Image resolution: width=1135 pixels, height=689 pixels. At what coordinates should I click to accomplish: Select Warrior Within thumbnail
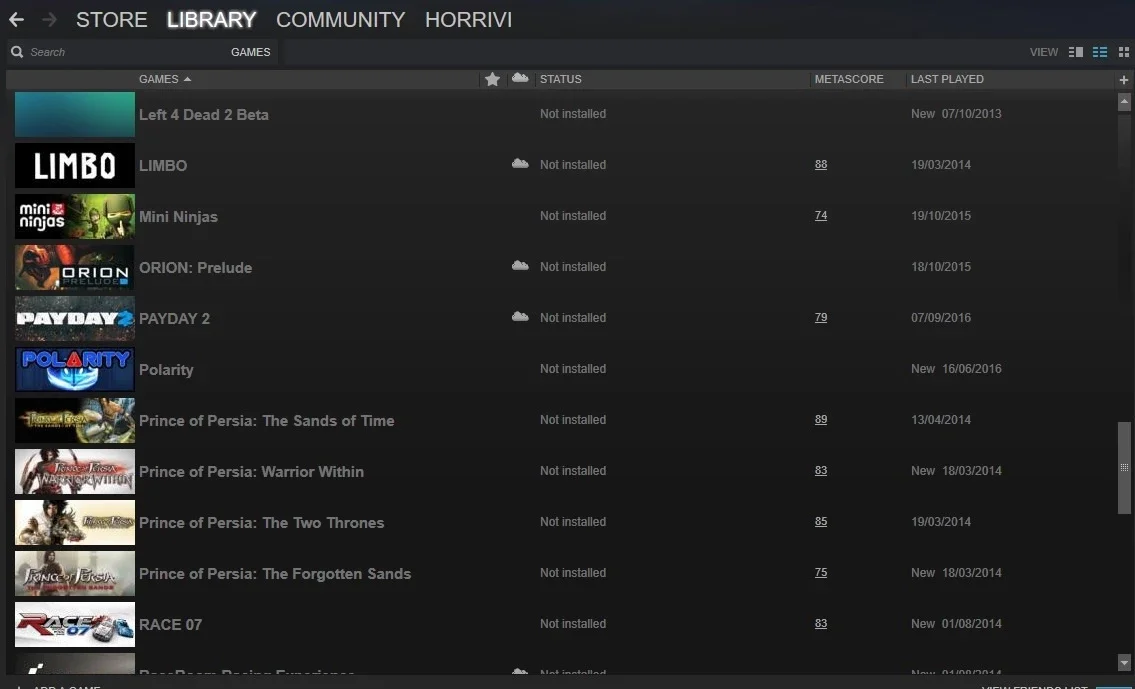pos(75,471)
